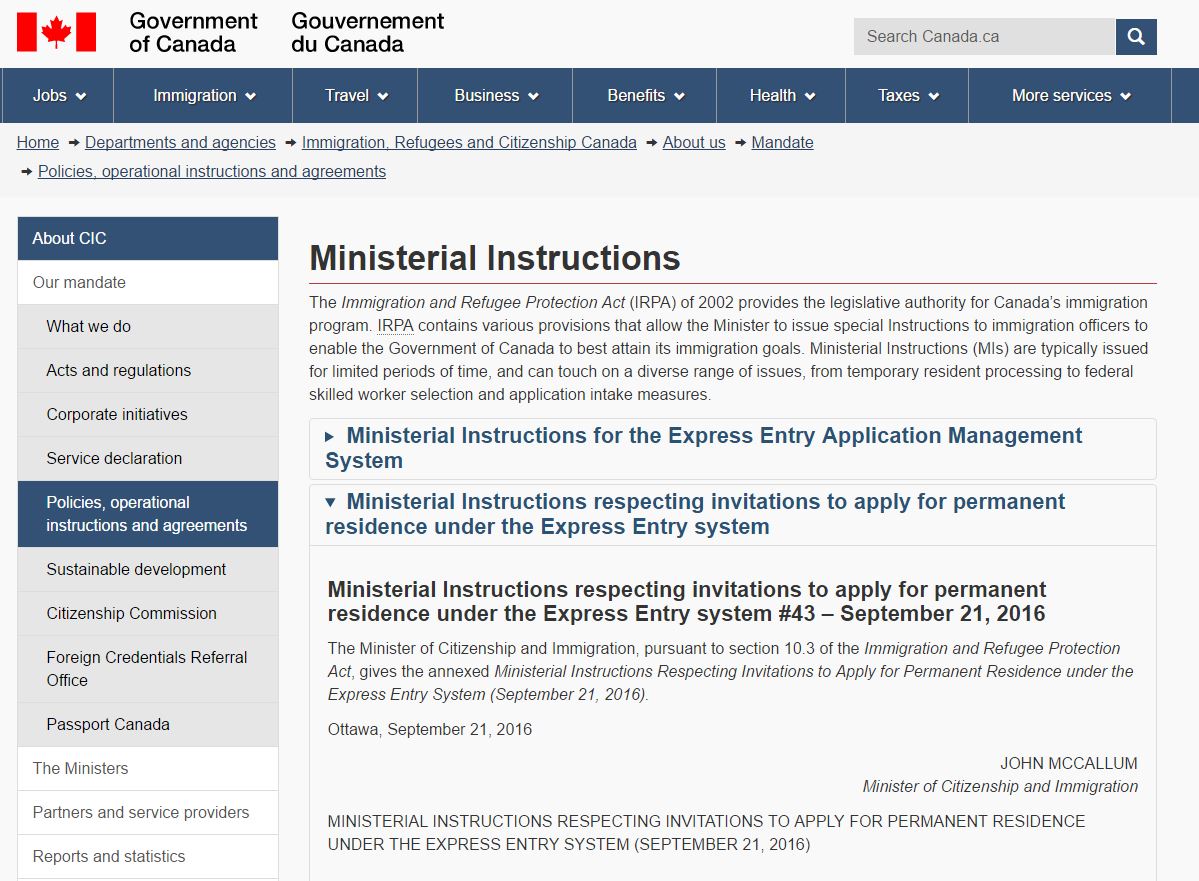Click the Canadian flag logo
1199x881 pixels.
coord(56,32)
